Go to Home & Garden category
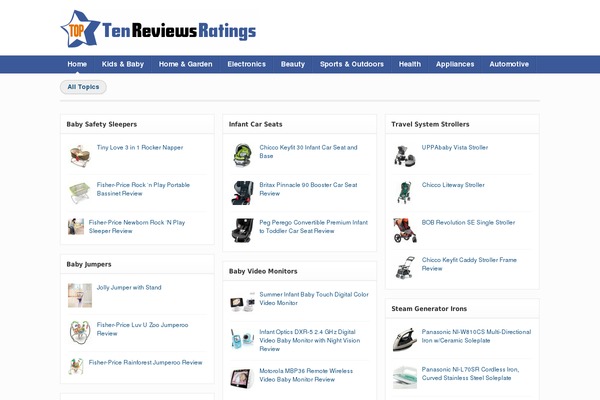This screenshot has width=600, height=400. 186,64
